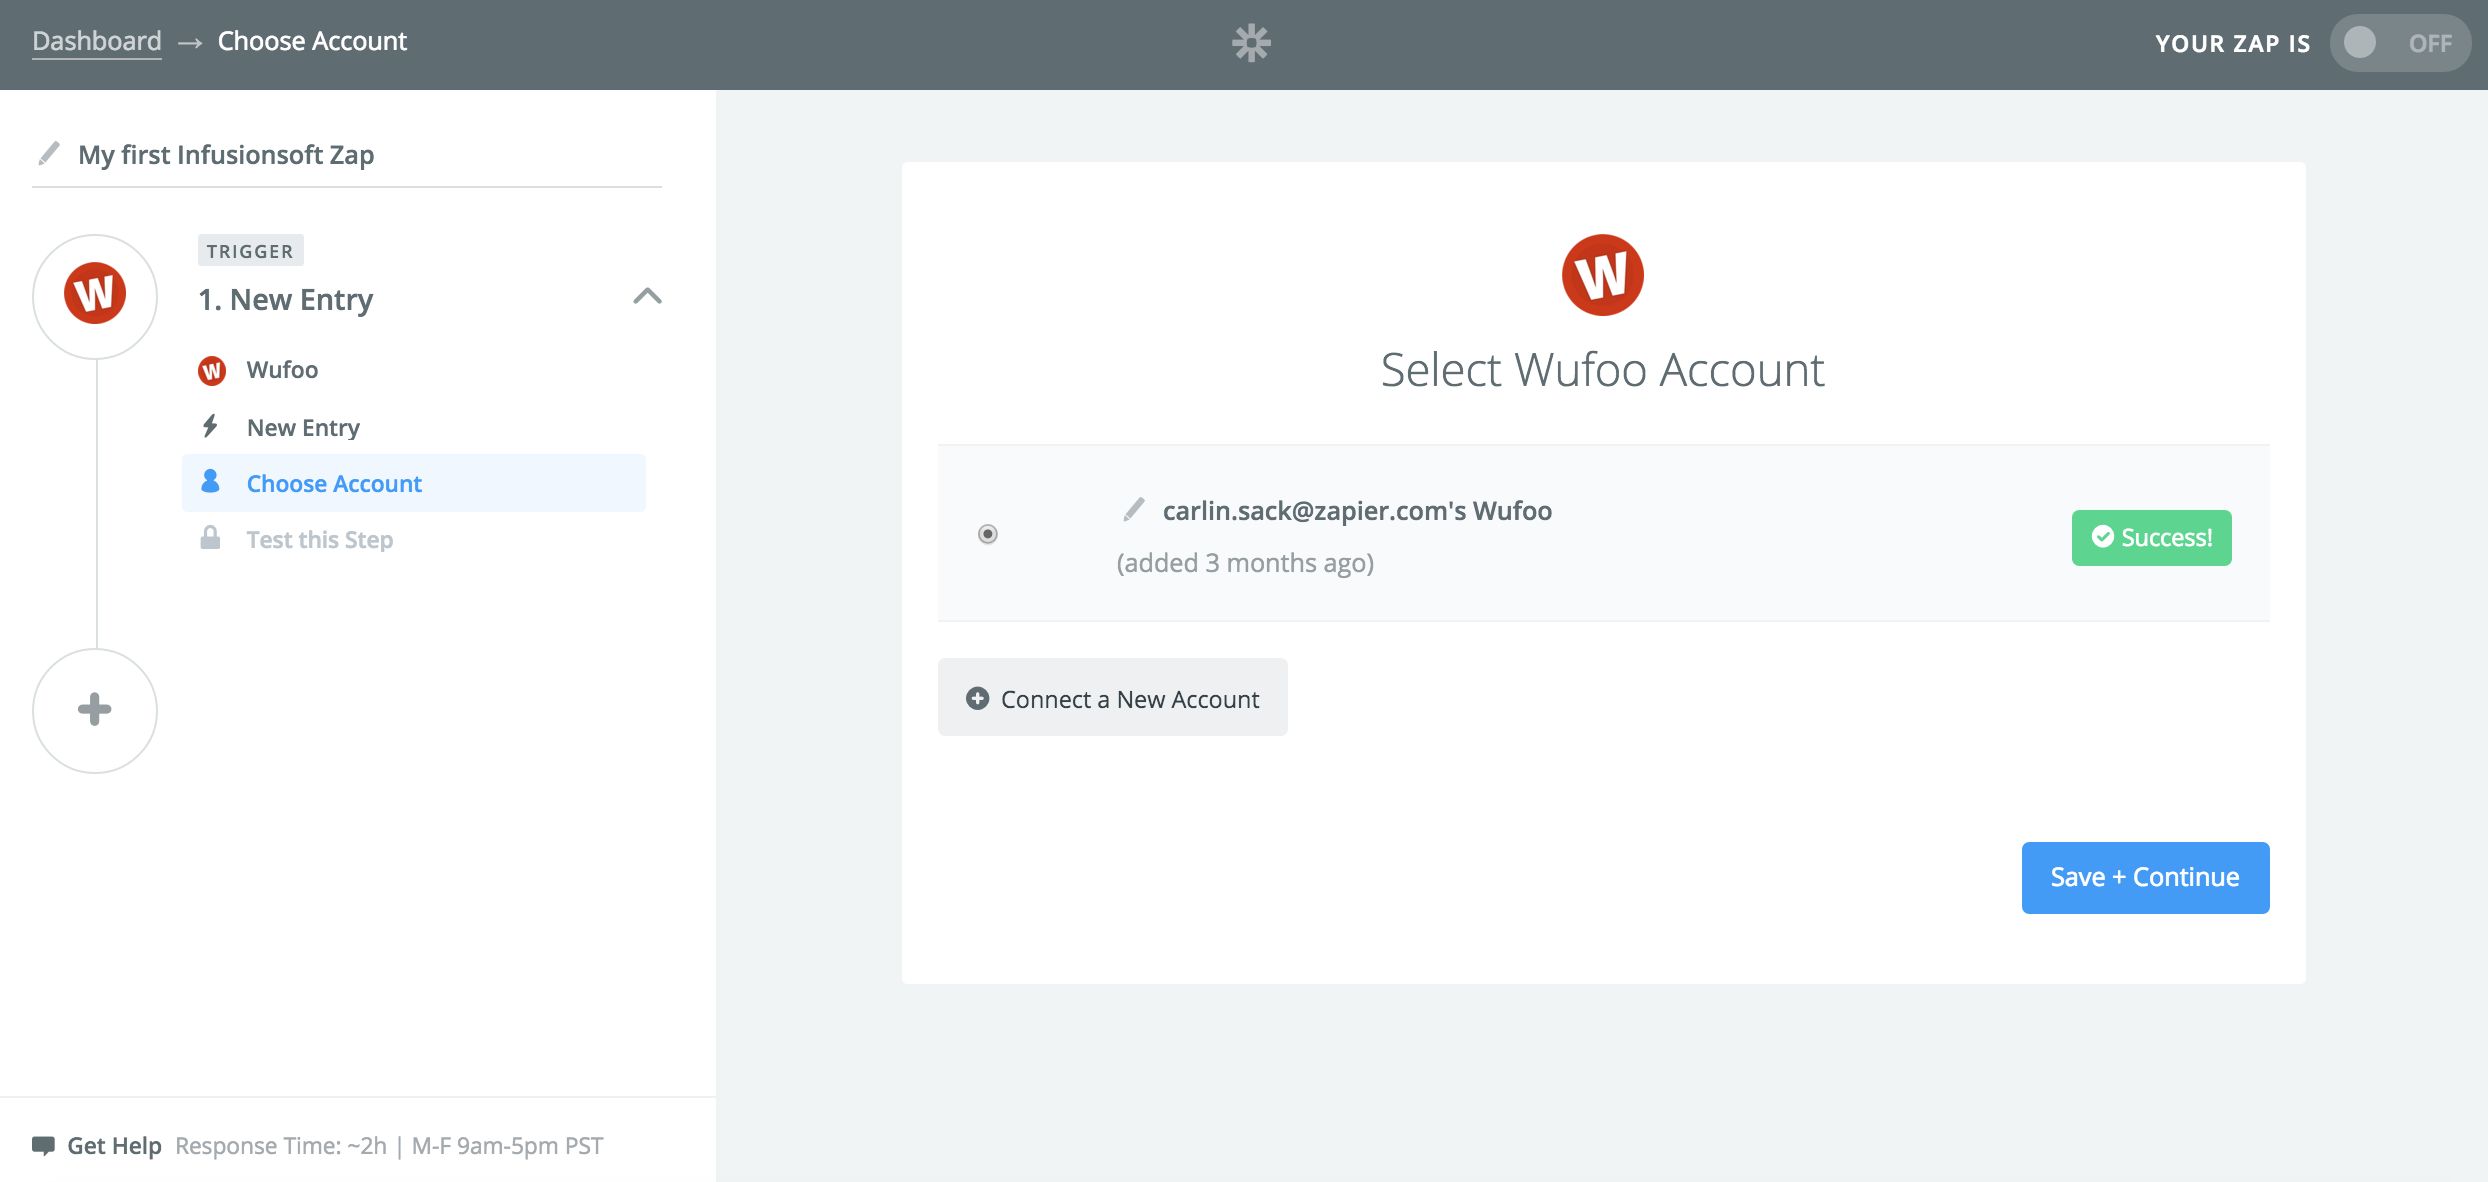The width and height of the screenshot is (2488, 1182).
Task: Collapse the New Entry trigger step chevron
Action: coord(647,296)
